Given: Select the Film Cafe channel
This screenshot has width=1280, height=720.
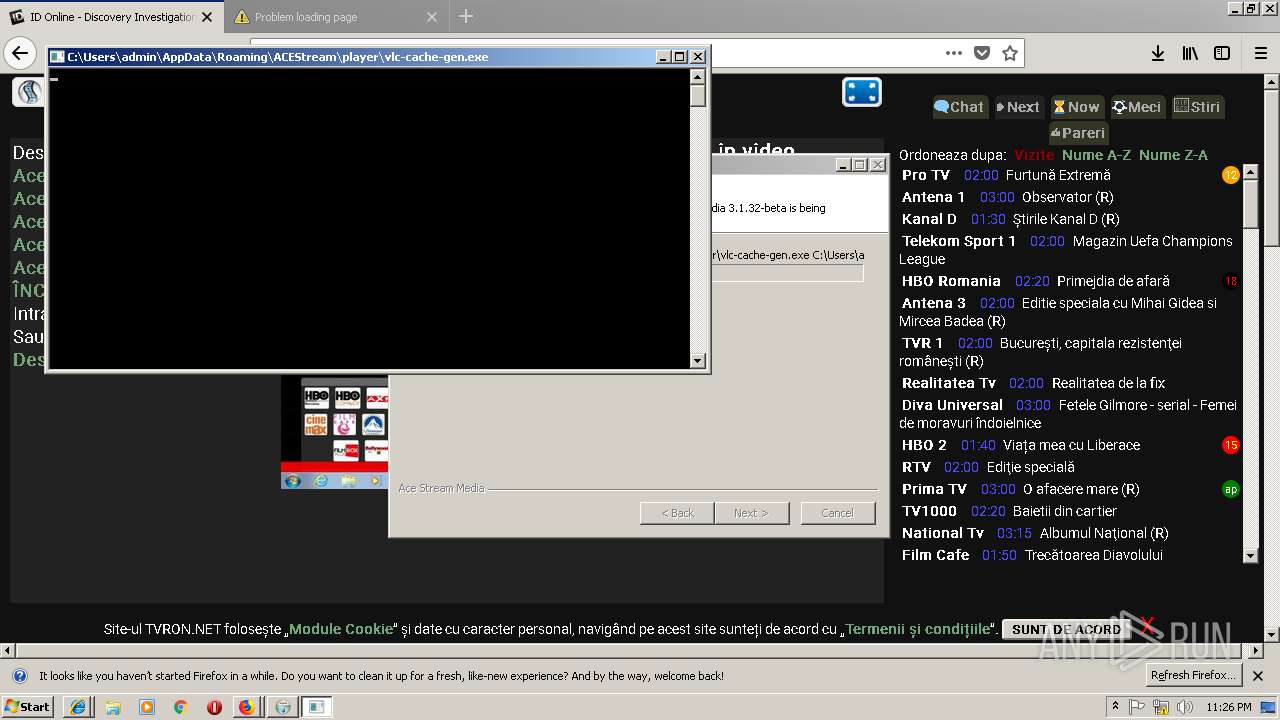Looking at the screenshot, I should click(936, 555).
